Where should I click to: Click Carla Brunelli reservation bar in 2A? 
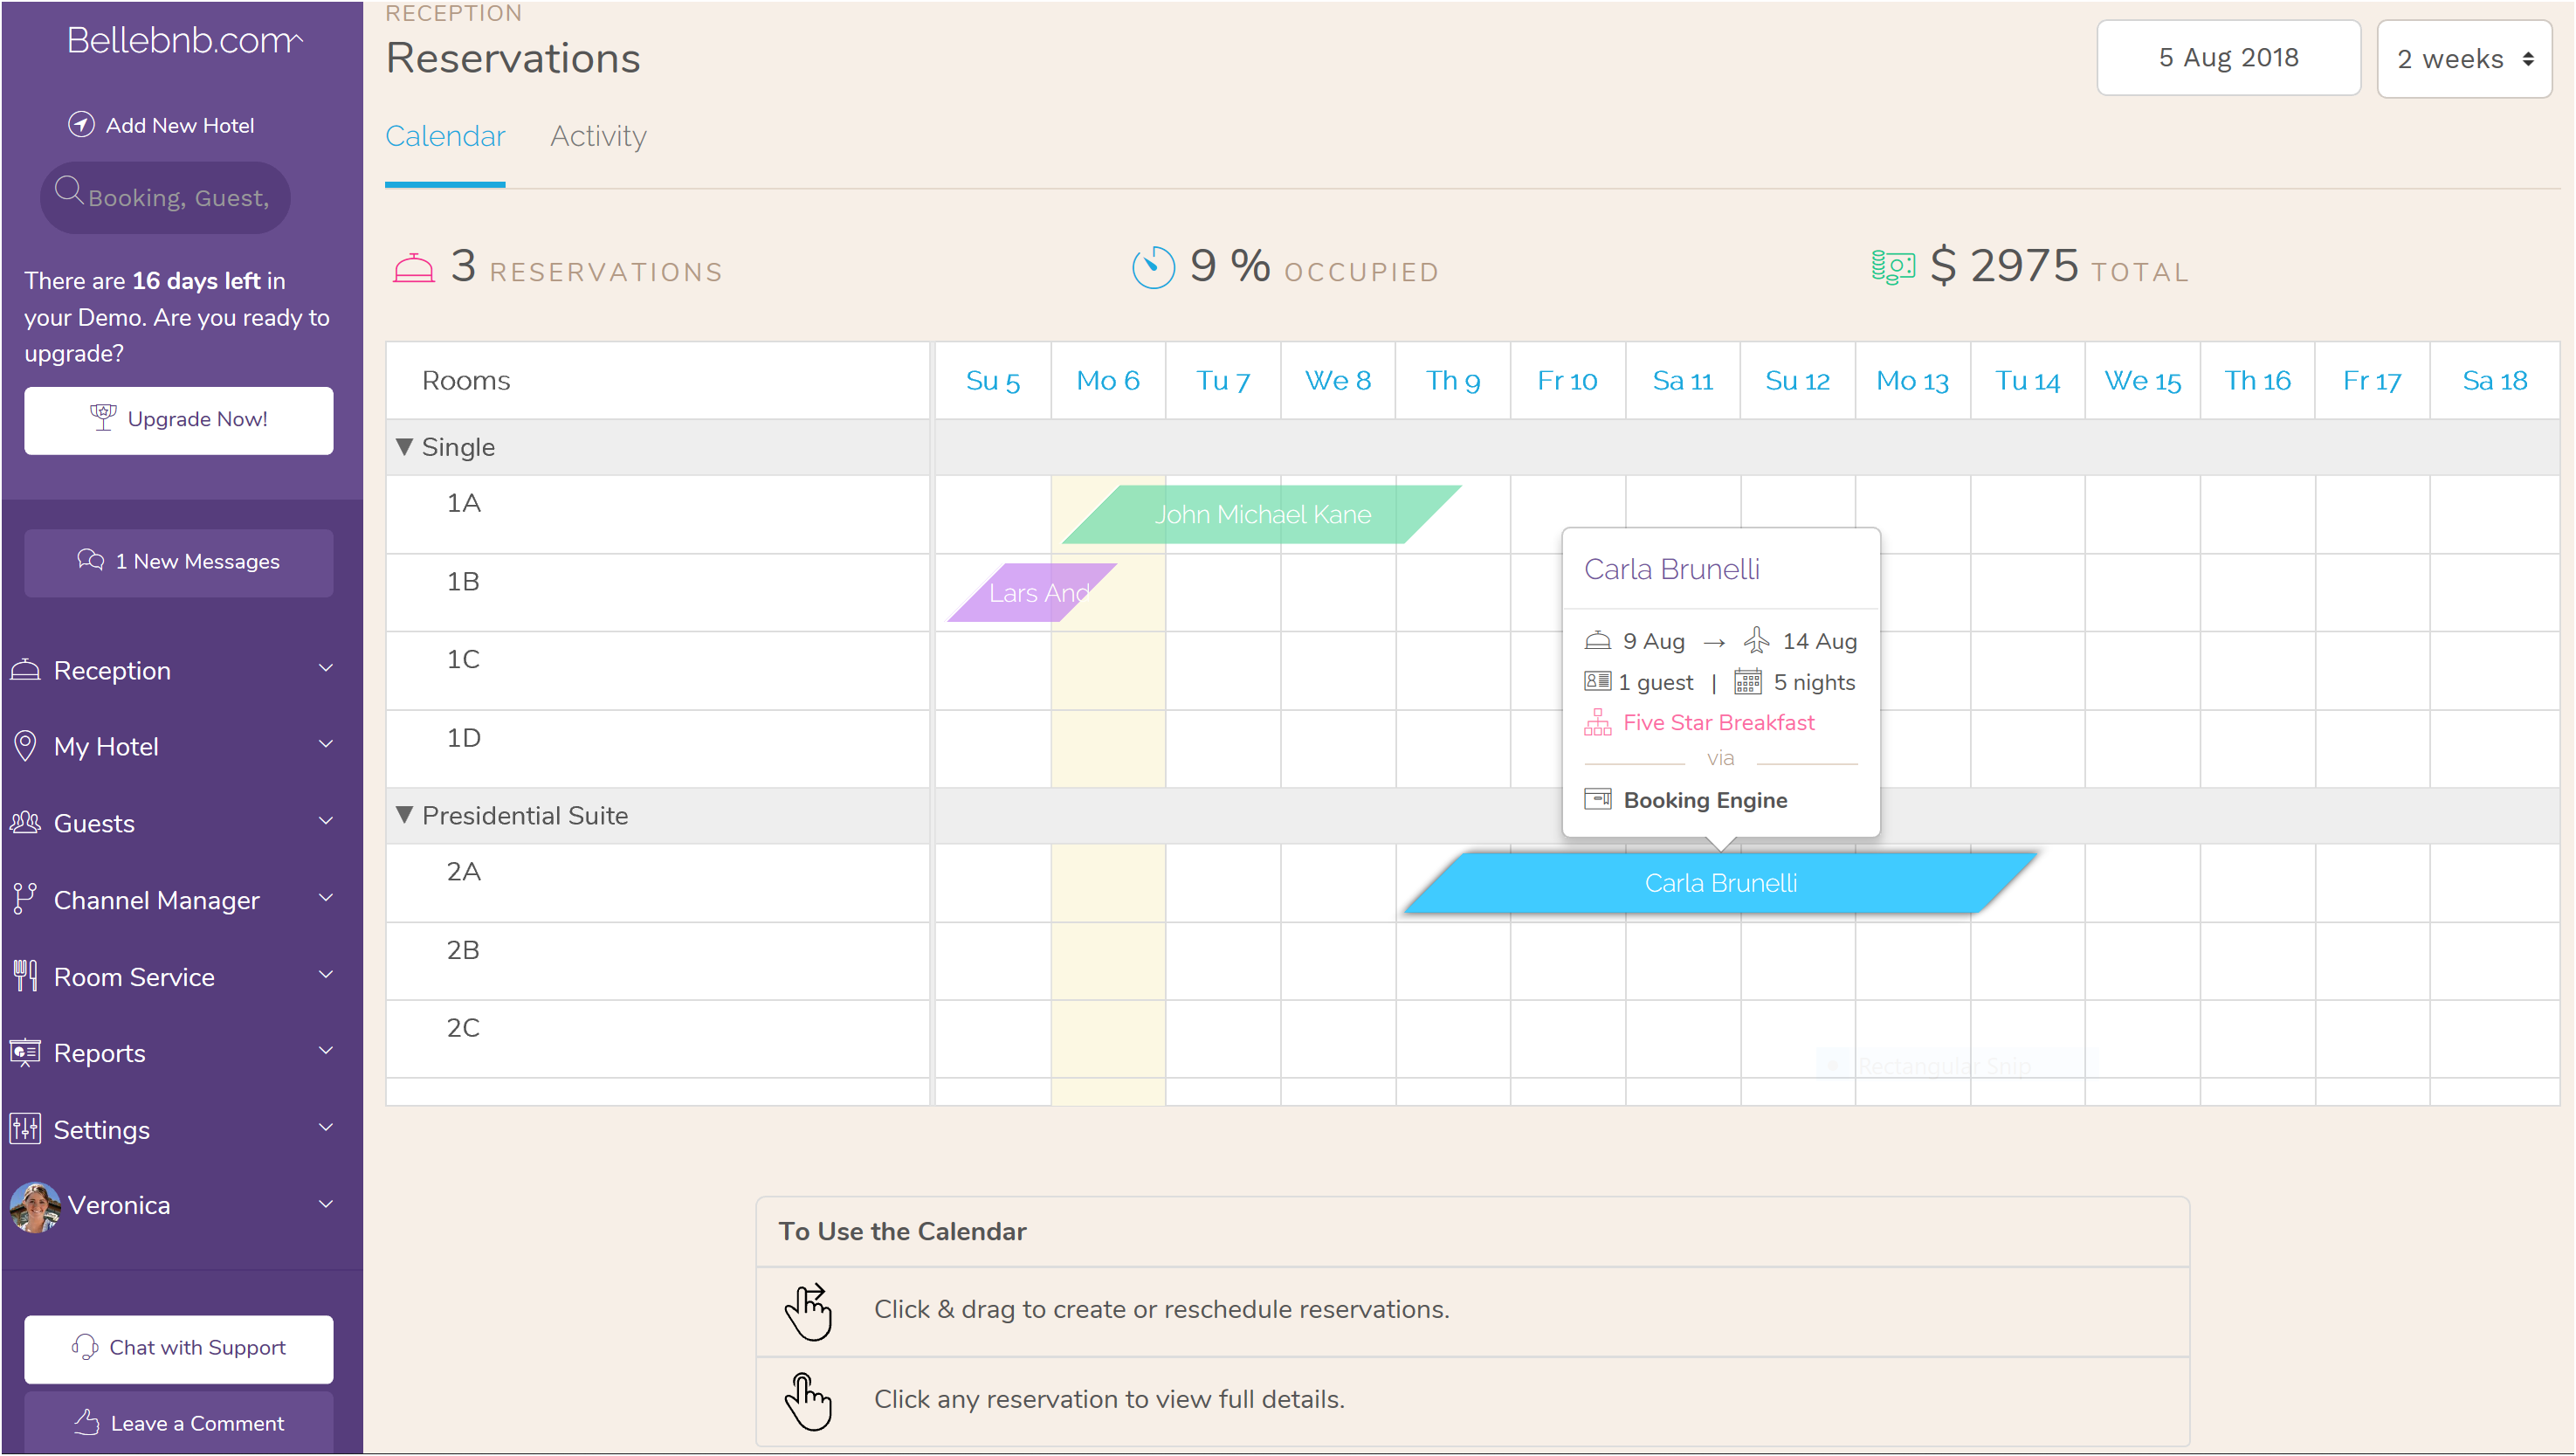pyautogui.click(x=1718, y=883)
